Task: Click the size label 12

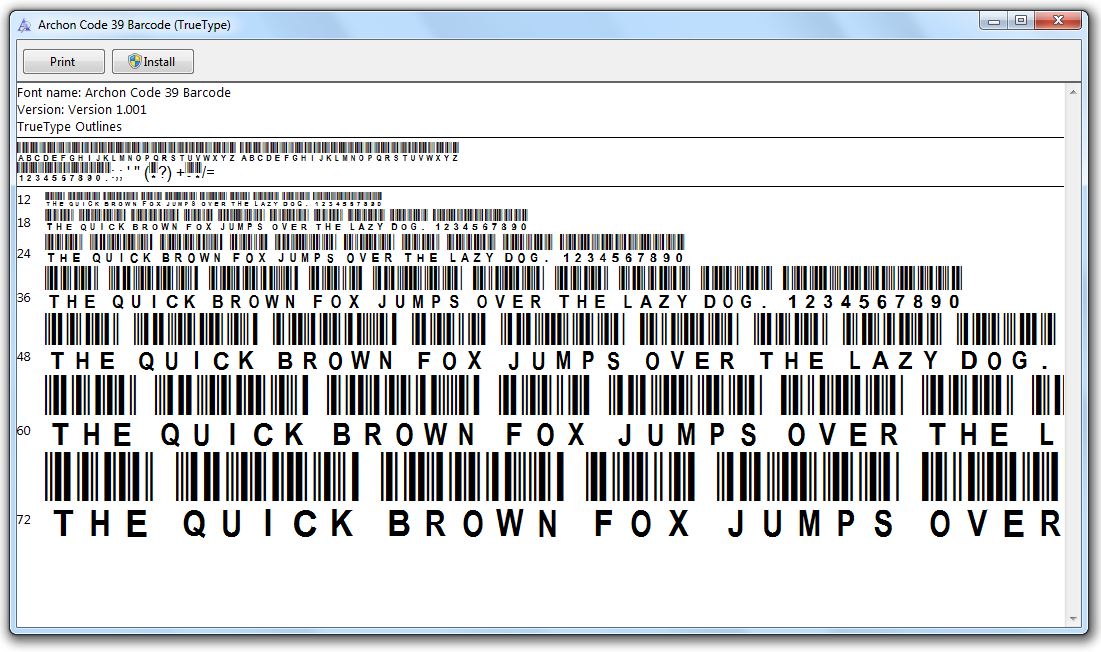Action: (x=24, y=199)
